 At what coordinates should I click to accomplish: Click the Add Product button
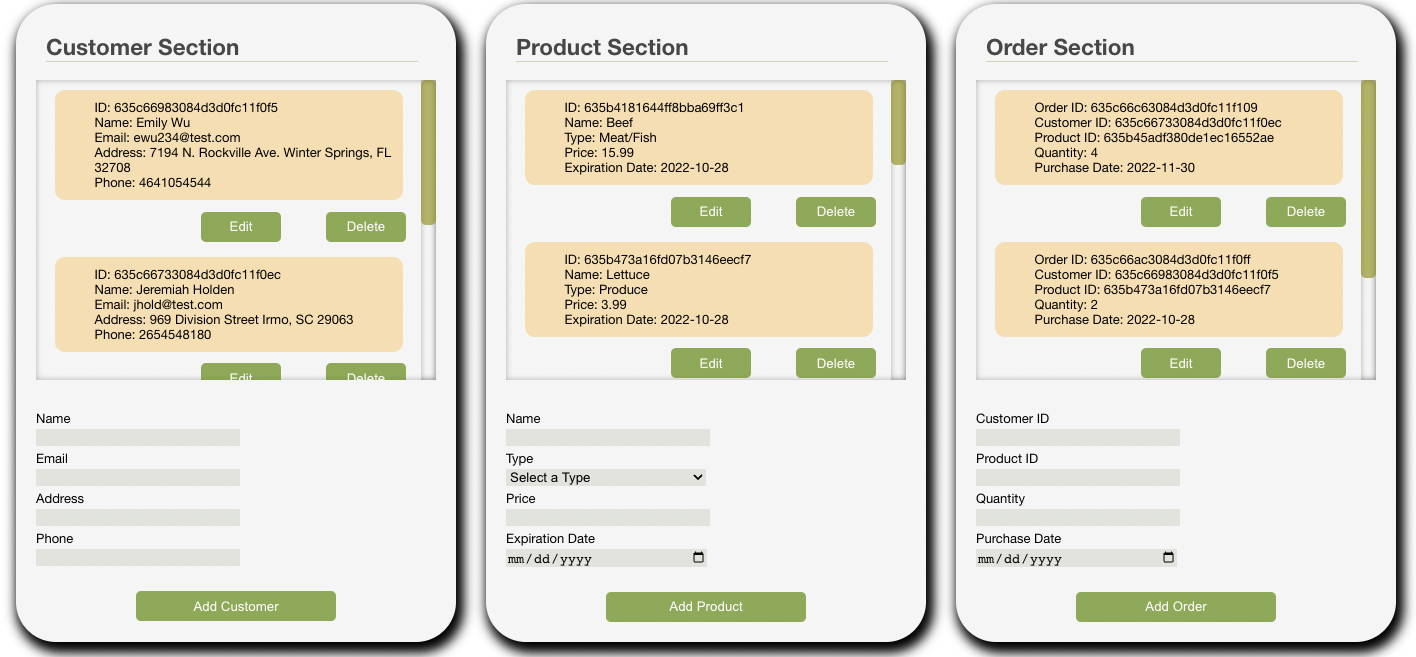click(x=706, y=607)
